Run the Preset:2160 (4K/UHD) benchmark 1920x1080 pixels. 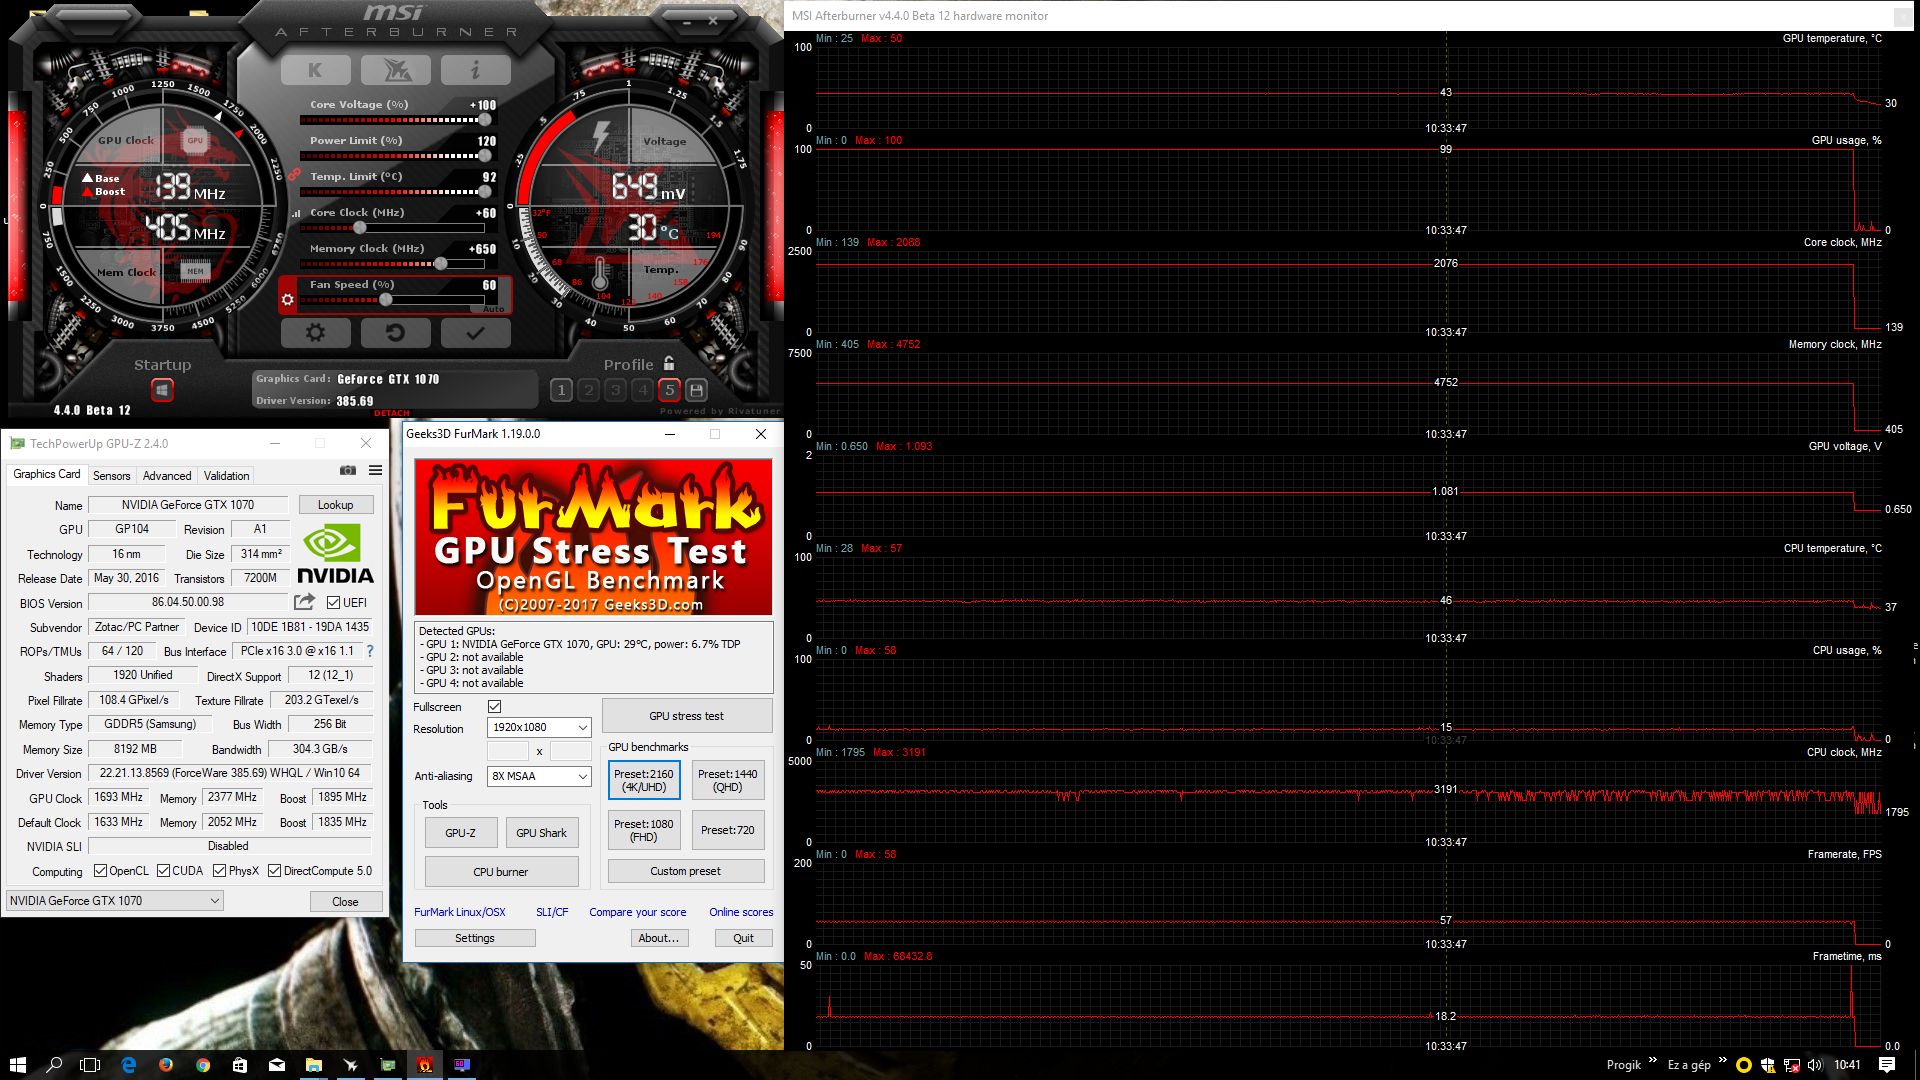pyautogui.click(x=644, y=780)
